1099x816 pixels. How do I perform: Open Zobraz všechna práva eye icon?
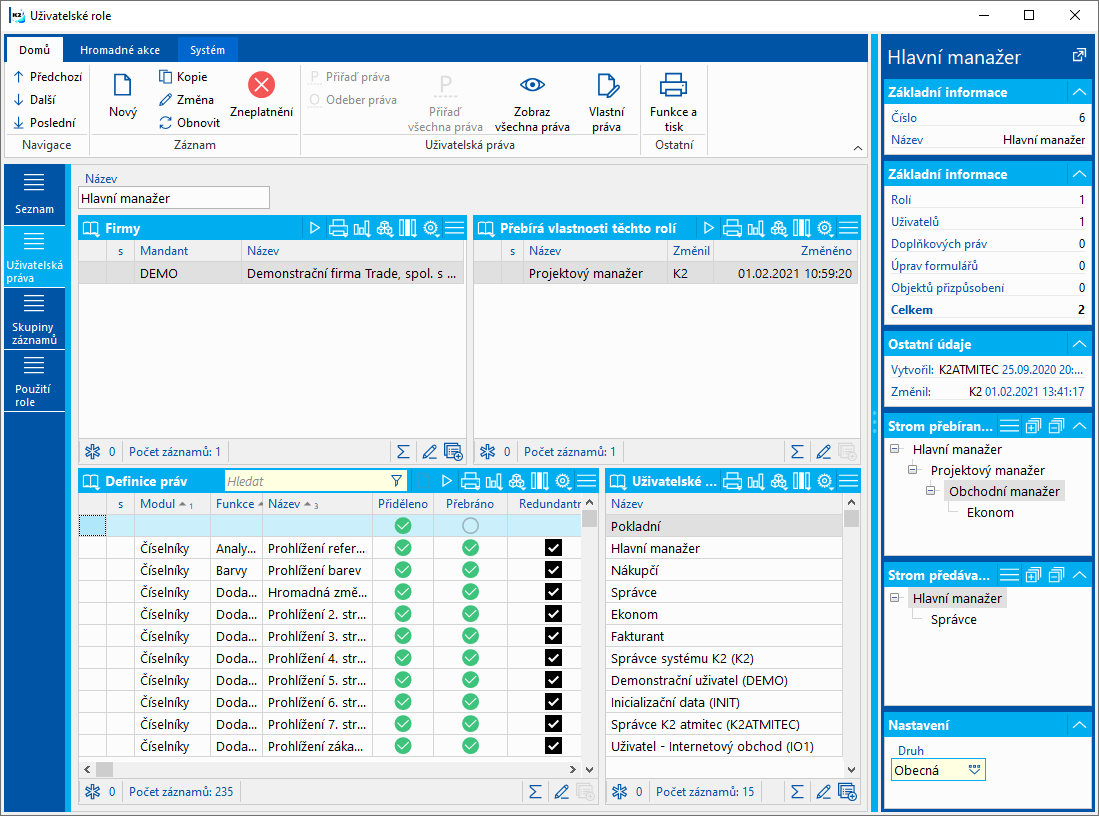coord(532,86)
